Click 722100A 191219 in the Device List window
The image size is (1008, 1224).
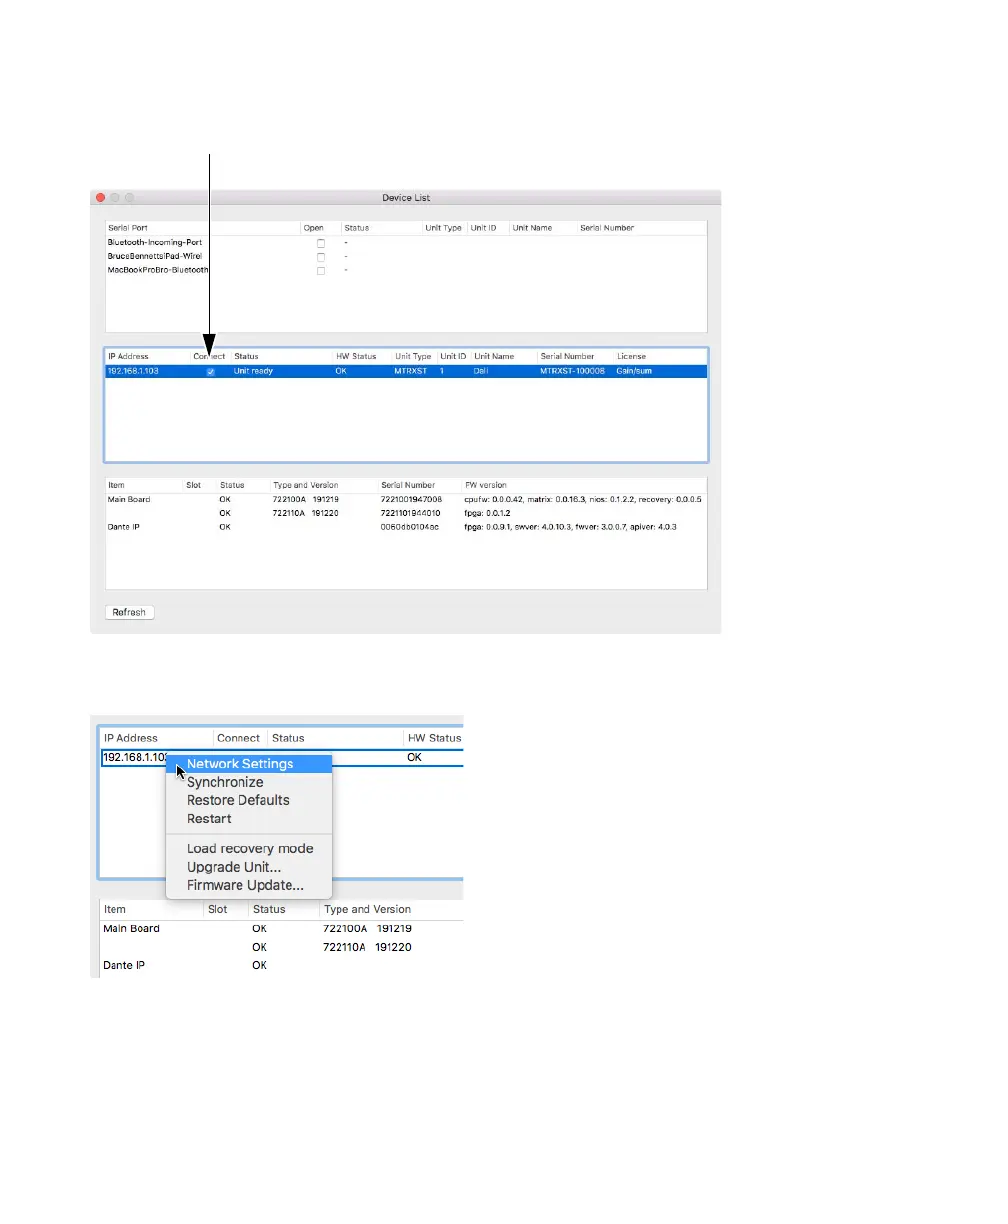pos(306,499)
